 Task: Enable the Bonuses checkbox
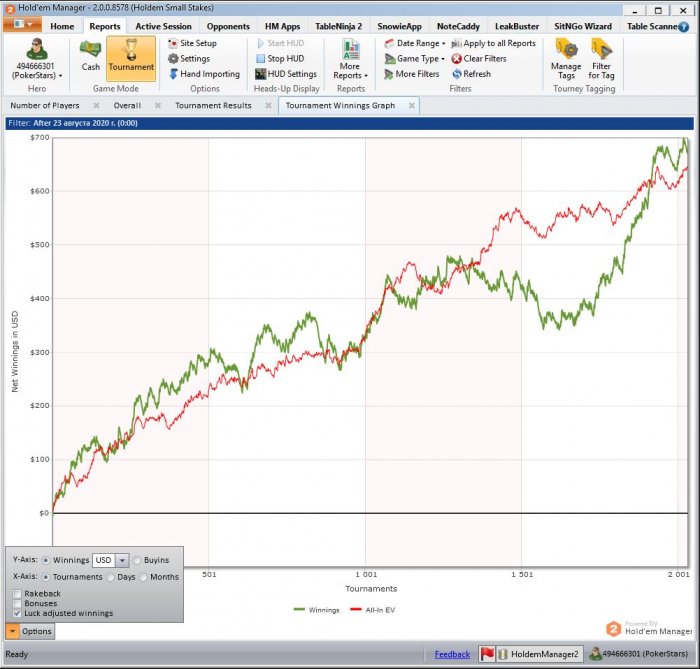[17, 603]
